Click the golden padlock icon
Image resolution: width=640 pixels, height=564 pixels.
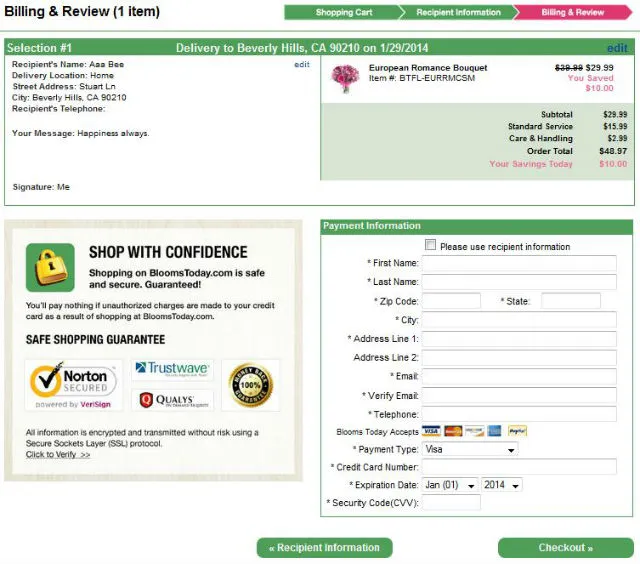pyautogui.click(x=51, y=268)
